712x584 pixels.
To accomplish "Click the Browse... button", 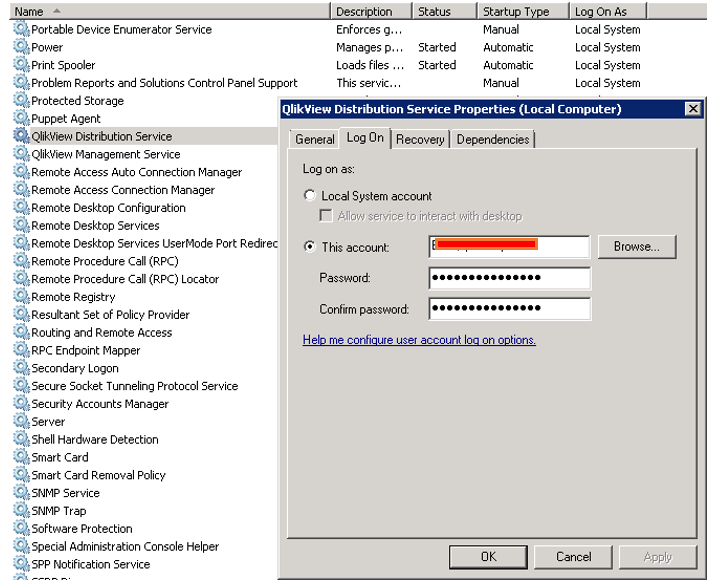I will [x=637, y=247].
